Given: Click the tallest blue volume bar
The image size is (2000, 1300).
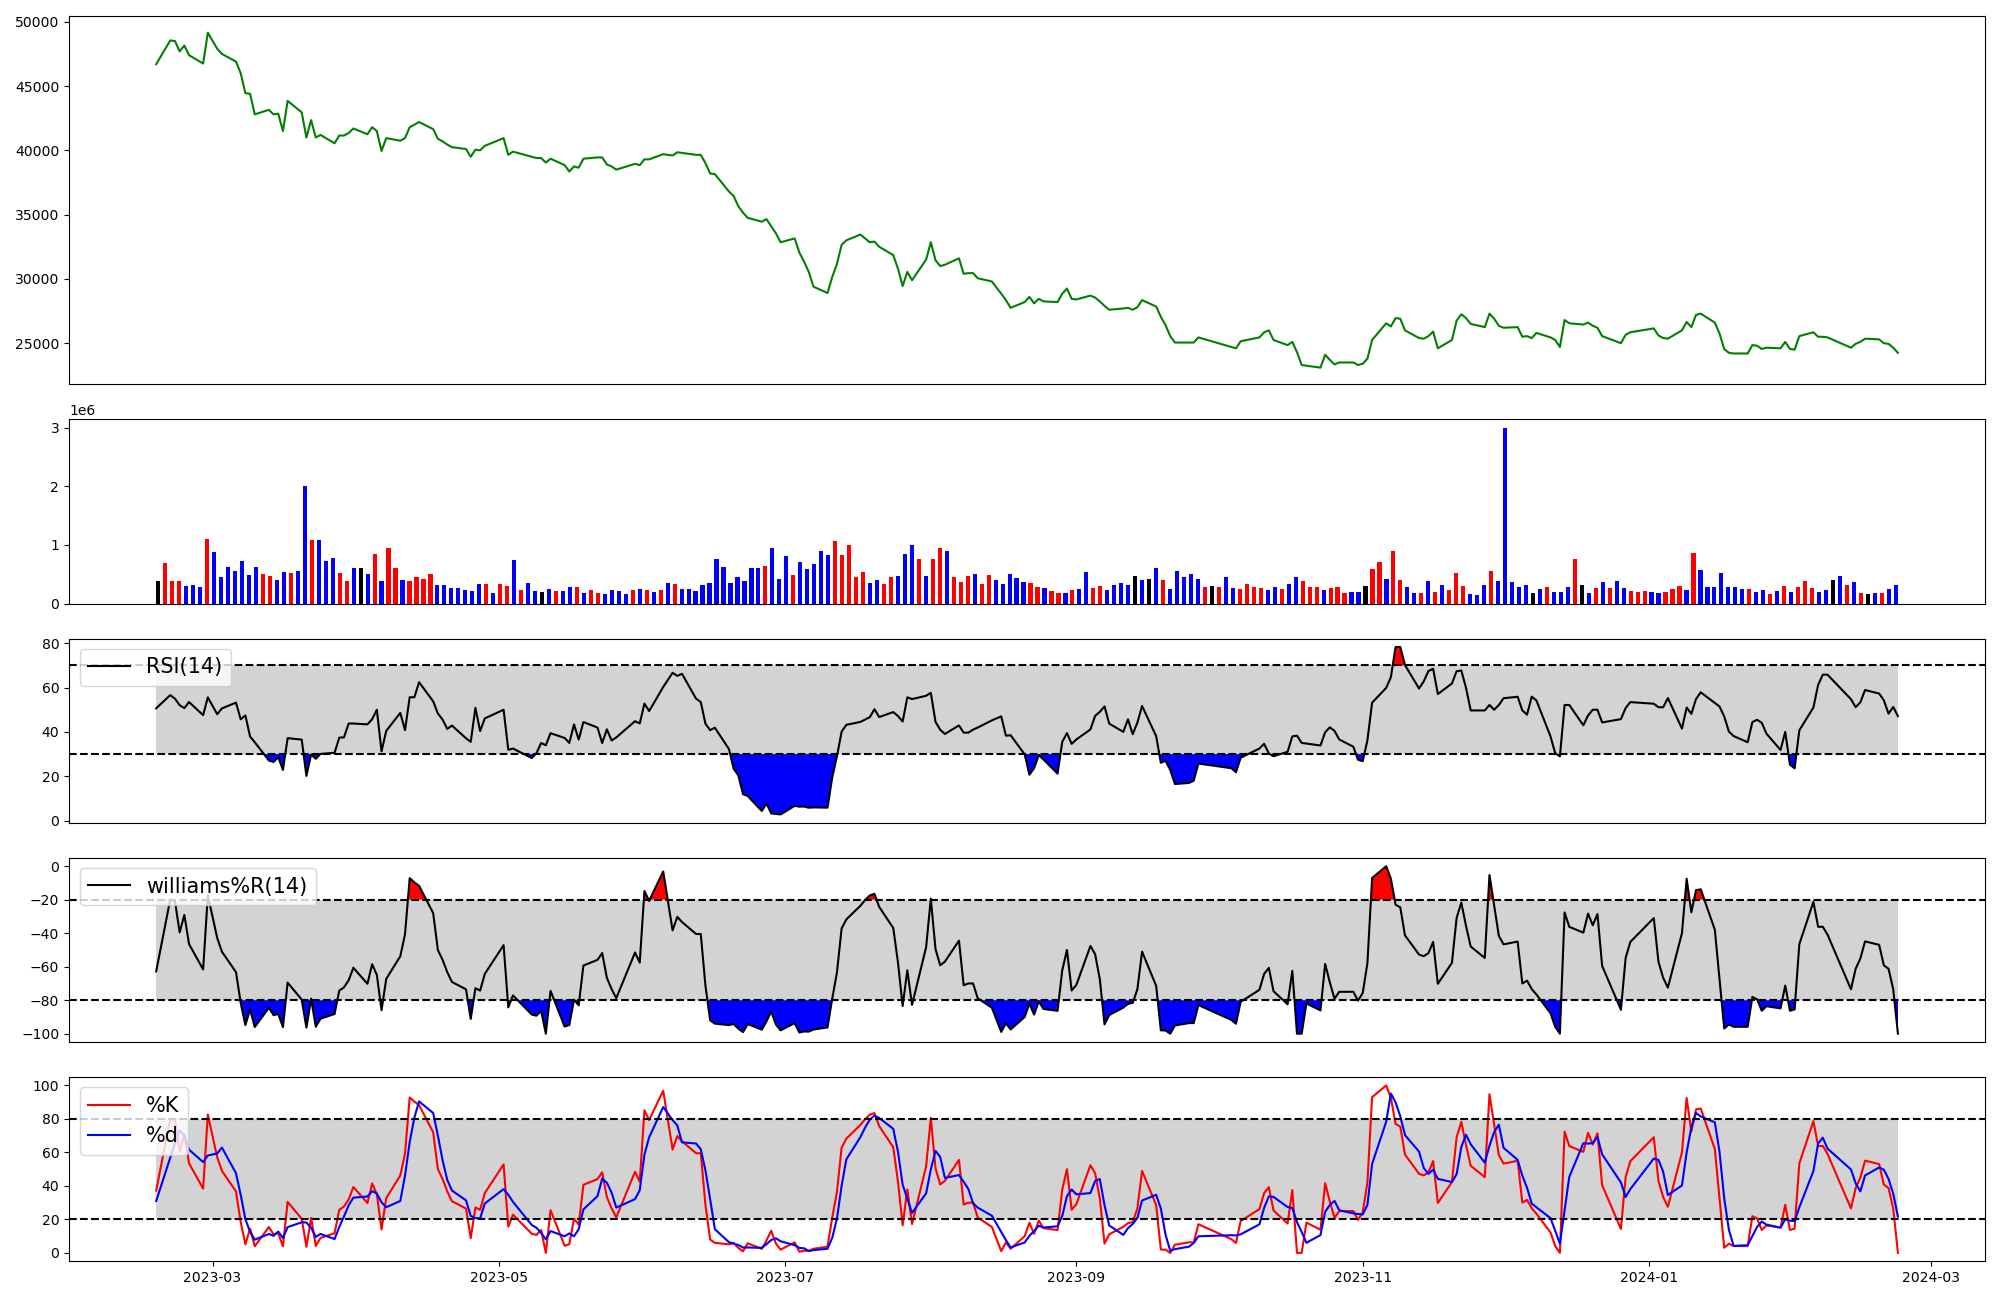Looking at the screenshot, I should [x=1505, y=515].
